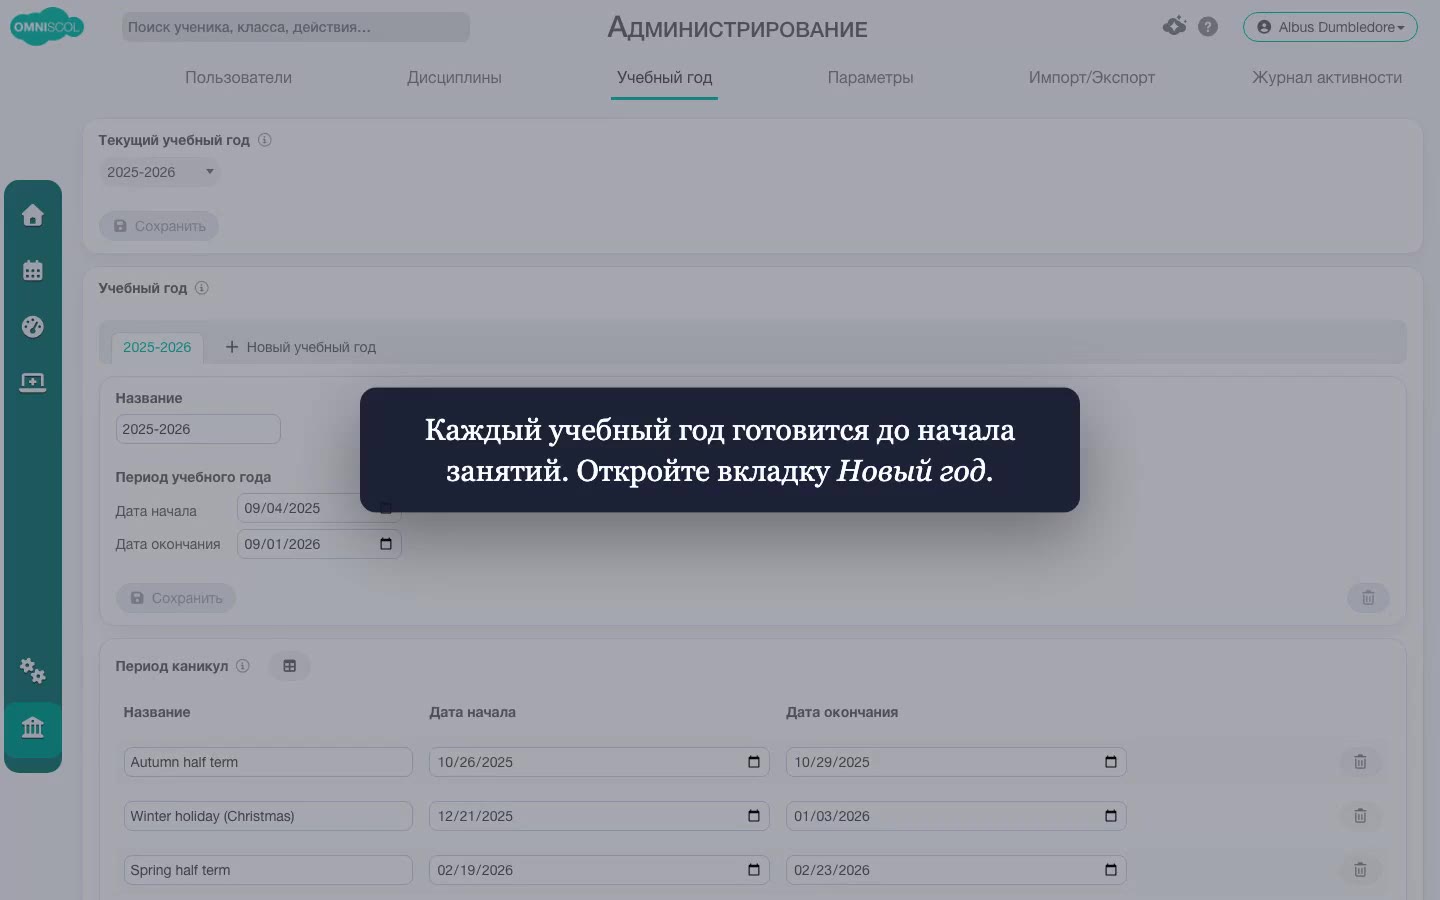Click the Omniscol logo
This screenshot has height=900, width=1440.
coord(47,27)
